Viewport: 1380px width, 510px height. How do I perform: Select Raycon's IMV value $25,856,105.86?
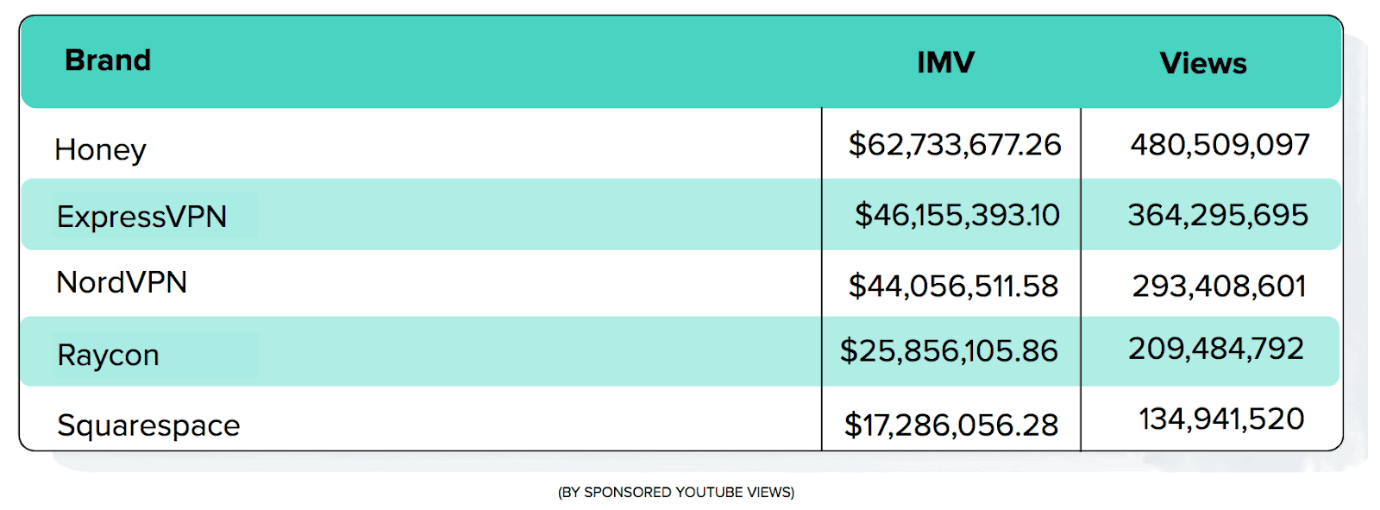pyautogui.click(x=949, y=351)
